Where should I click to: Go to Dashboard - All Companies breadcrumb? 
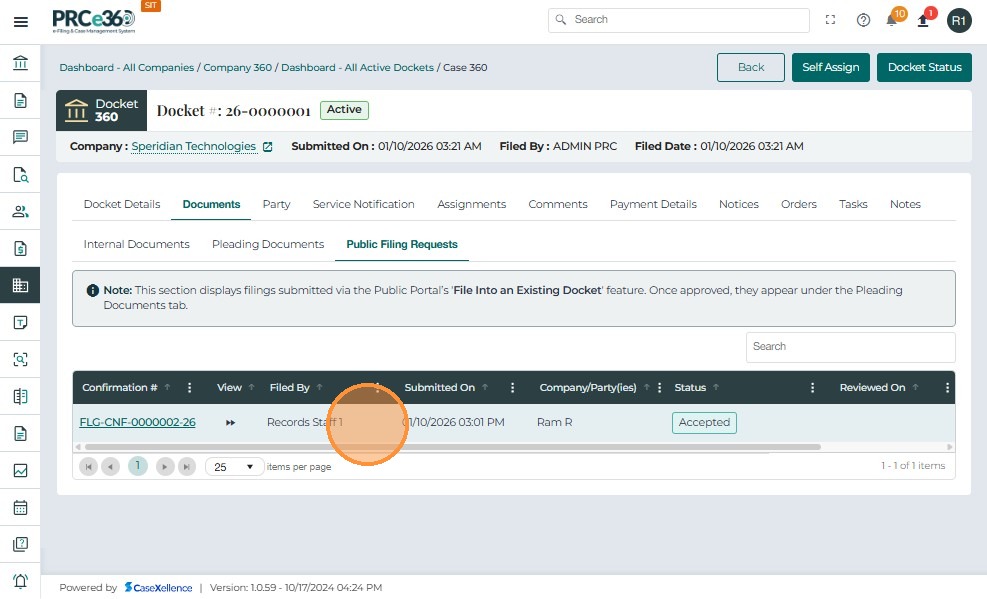tap(127, 68)
